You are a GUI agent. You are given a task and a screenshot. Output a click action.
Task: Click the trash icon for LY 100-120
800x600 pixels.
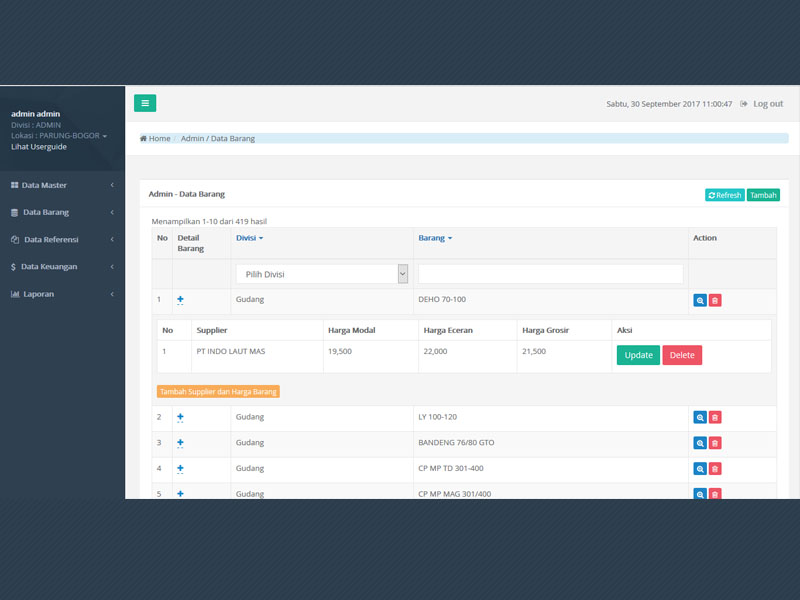pyautogui.click(x=715, y=417)
